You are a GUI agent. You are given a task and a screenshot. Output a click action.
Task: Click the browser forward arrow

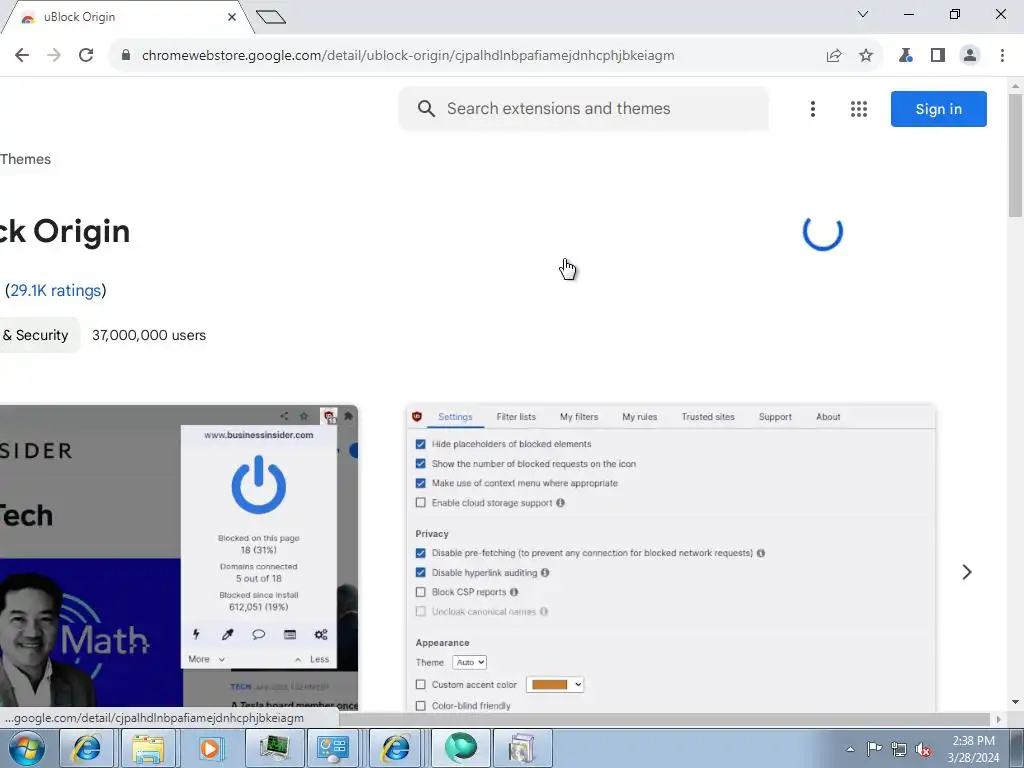point(54,56)
